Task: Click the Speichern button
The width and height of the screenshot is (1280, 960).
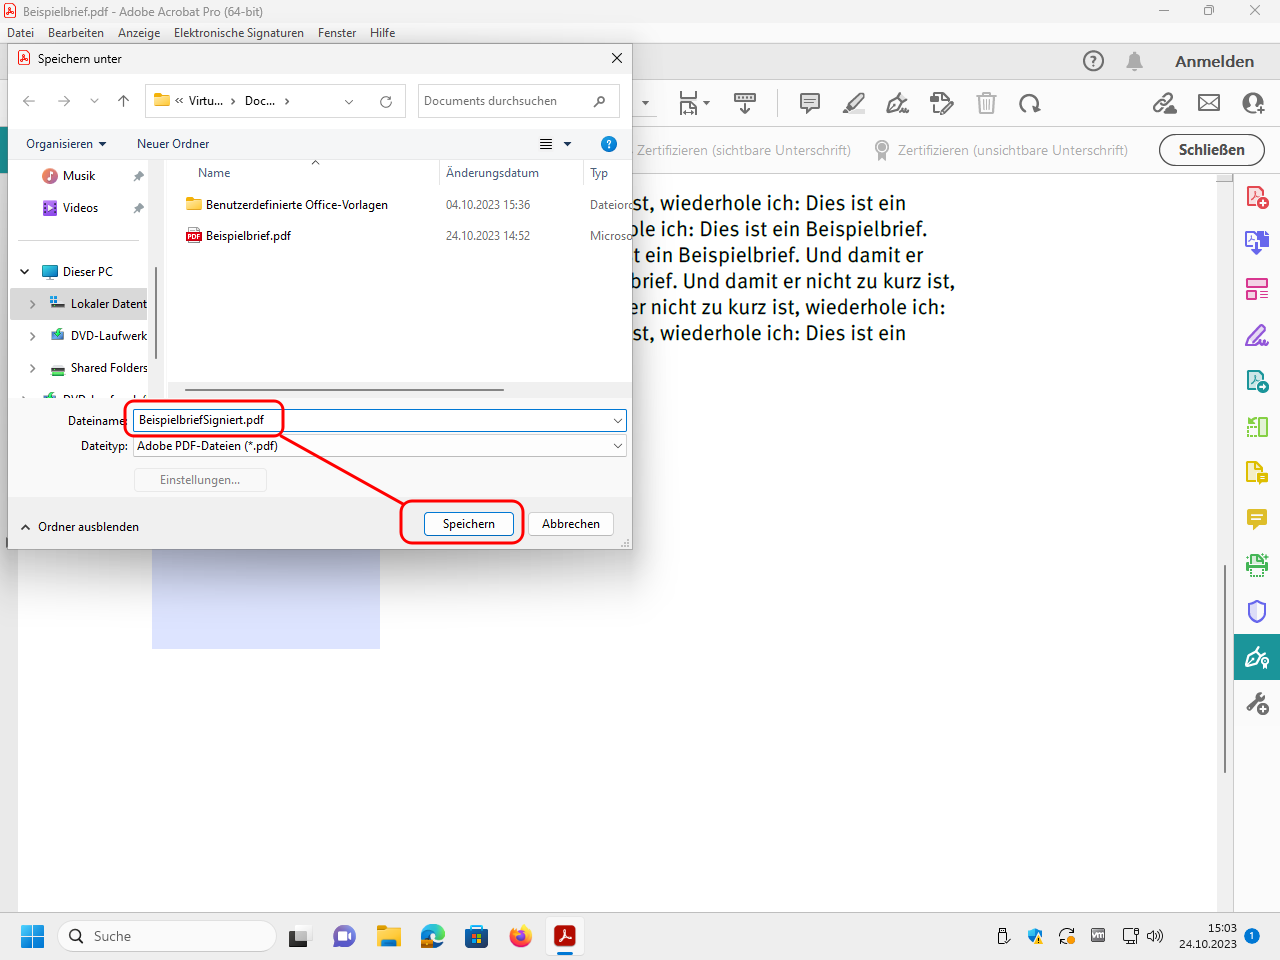Action: pyautogui.click(x=468, y=524)
